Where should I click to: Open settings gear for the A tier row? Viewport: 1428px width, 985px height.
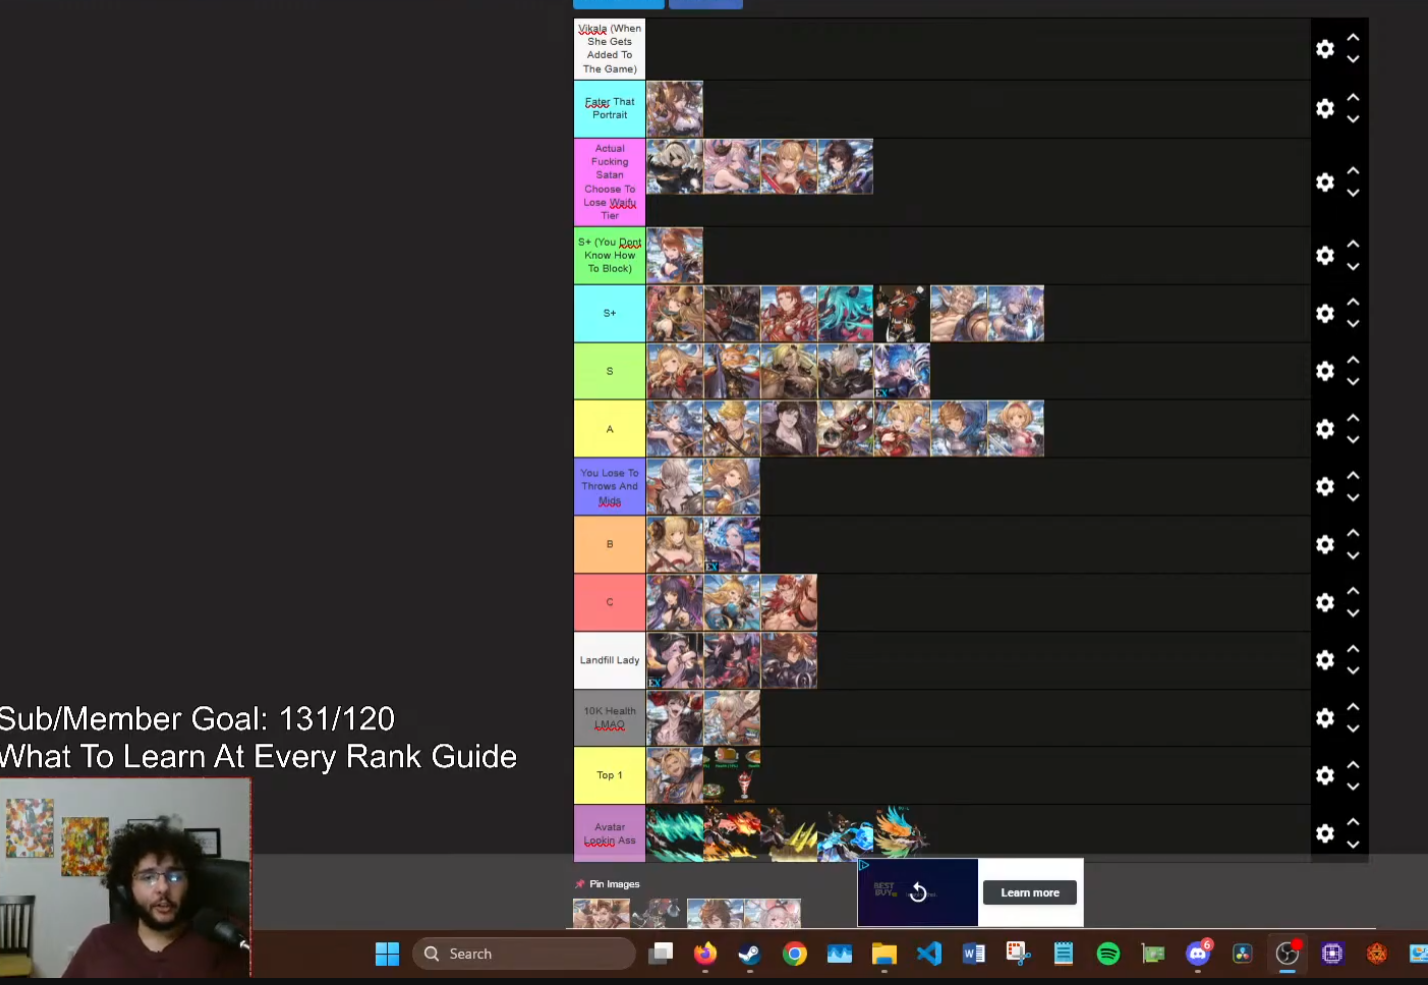click(x=1325, y=429)
